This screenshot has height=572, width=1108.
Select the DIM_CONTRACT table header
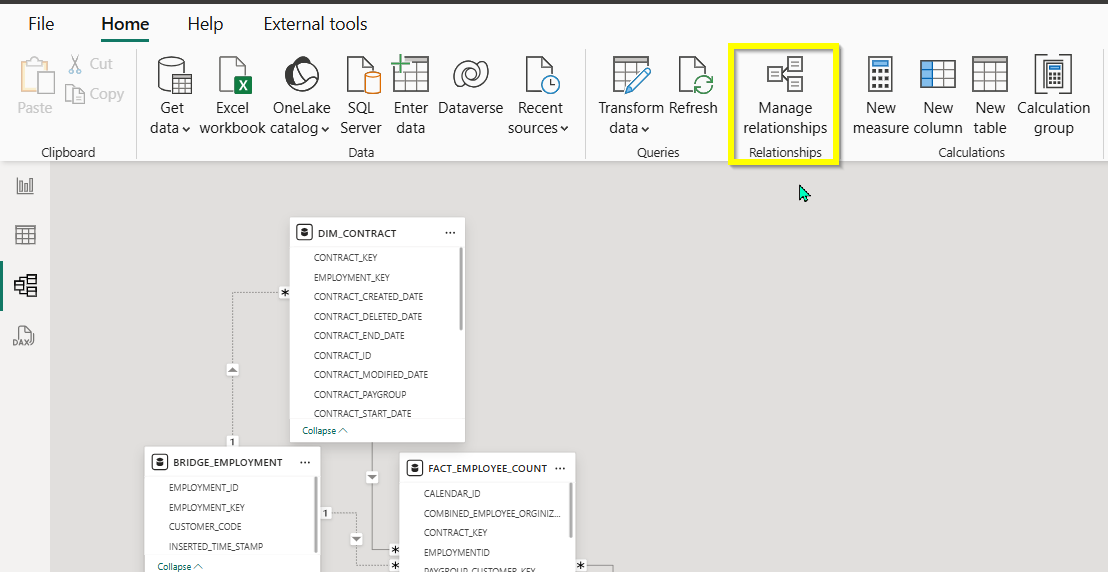[377, 233]
